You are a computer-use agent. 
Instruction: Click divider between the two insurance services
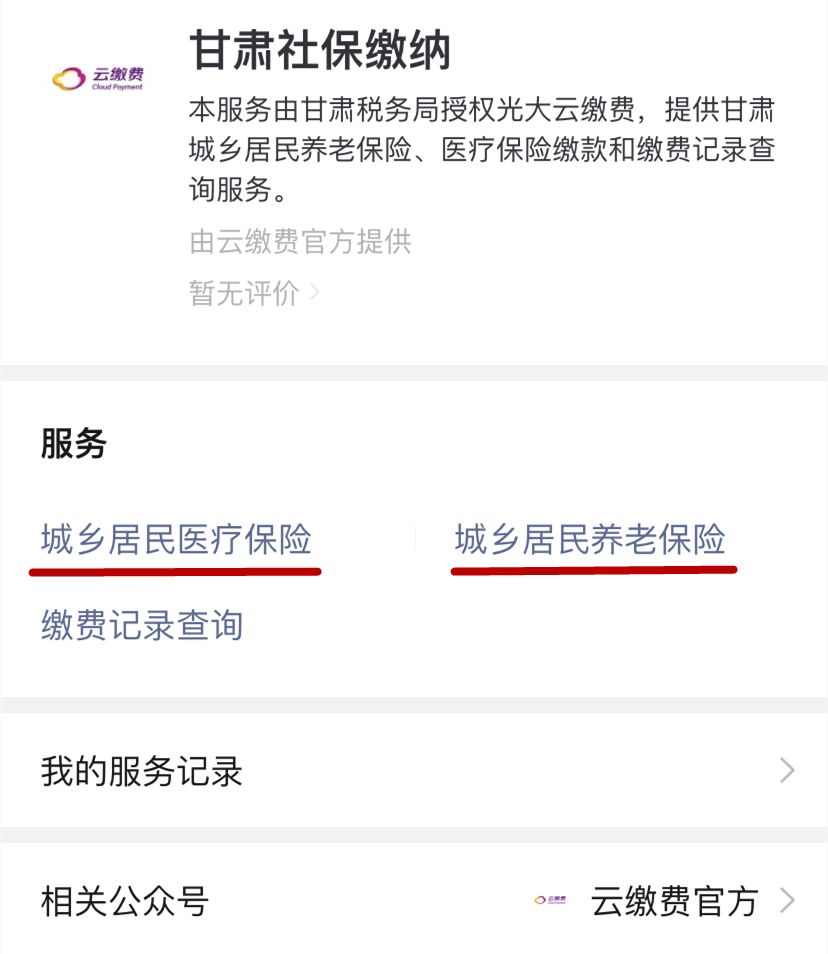(415, 538)
